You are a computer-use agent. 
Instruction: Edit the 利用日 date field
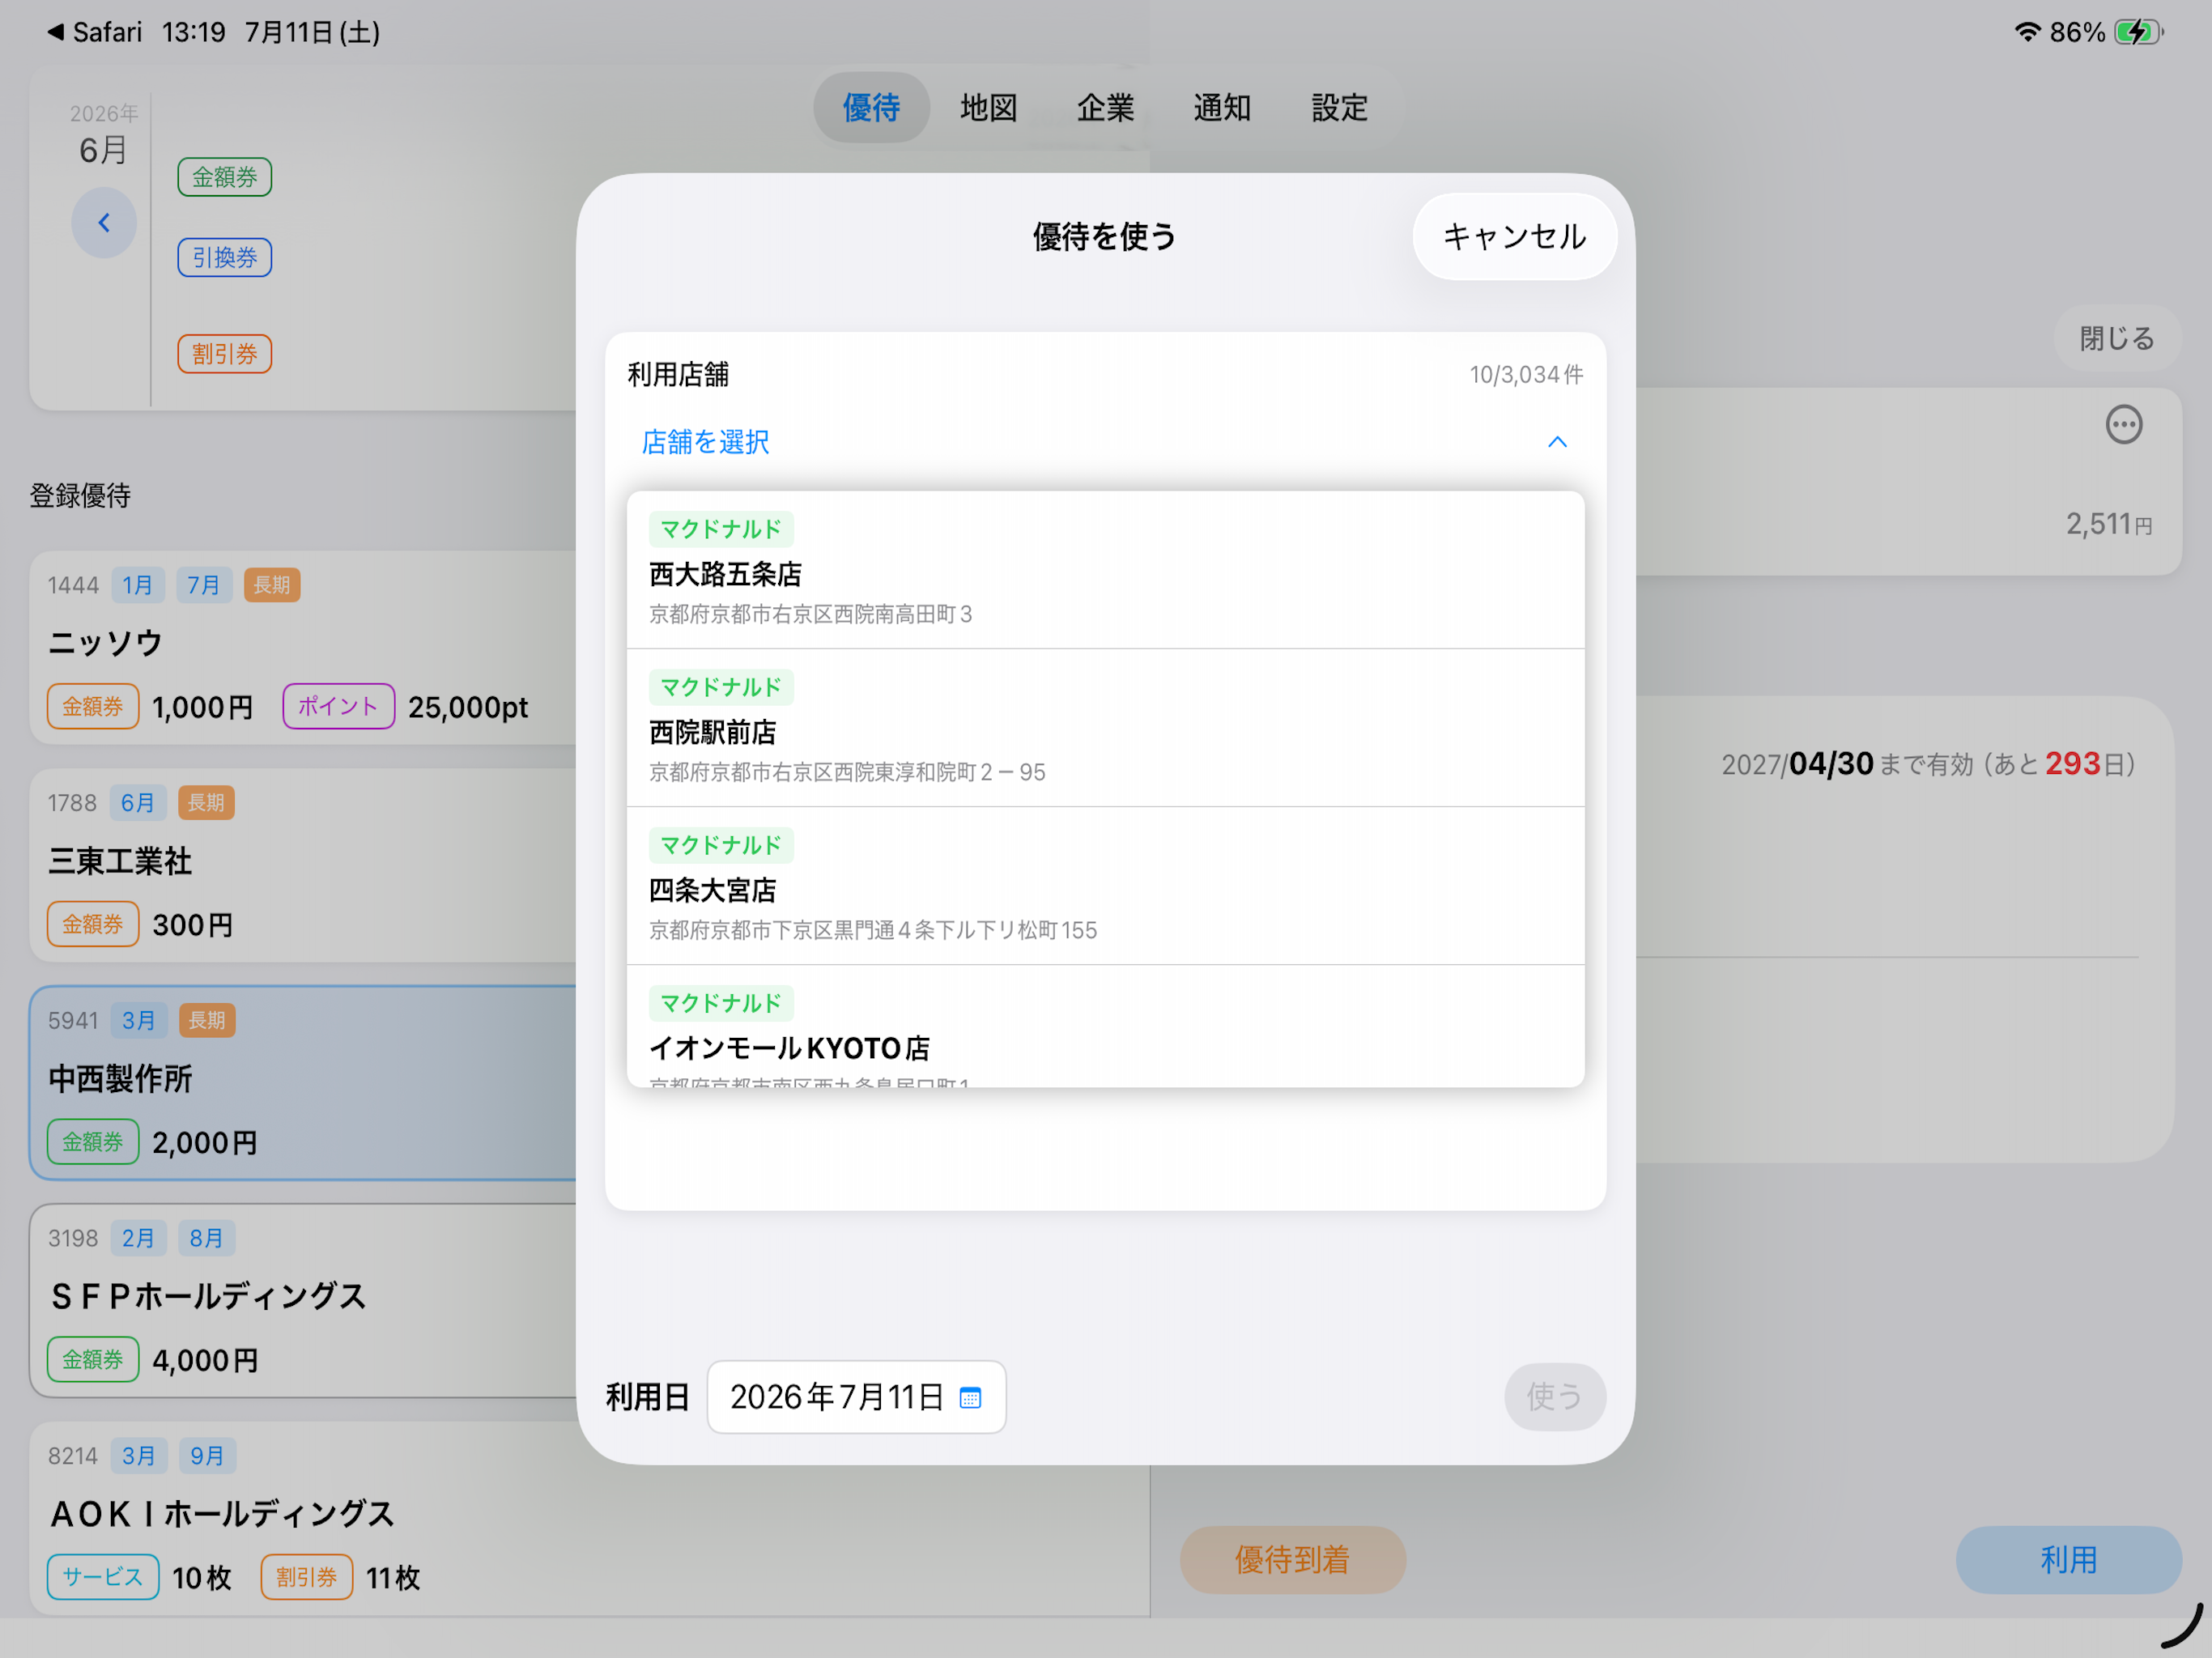pyautogui.click(x=856, y=1397)
